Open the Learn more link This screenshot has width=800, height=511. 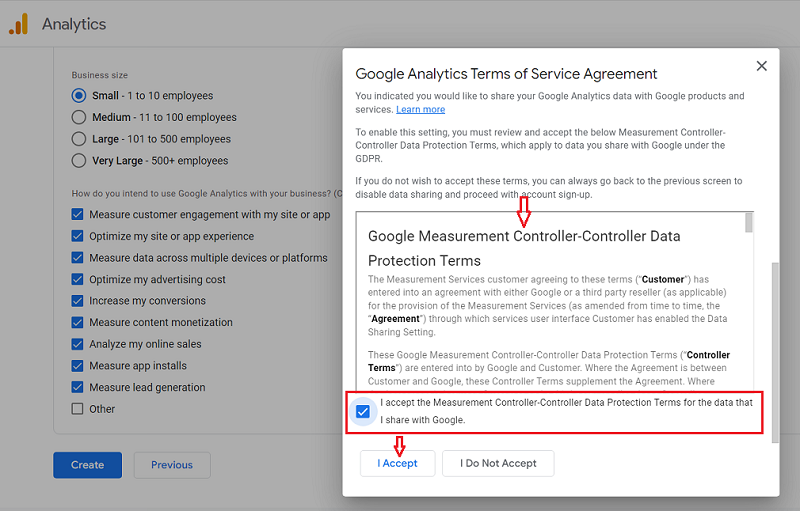pos(420,109)
